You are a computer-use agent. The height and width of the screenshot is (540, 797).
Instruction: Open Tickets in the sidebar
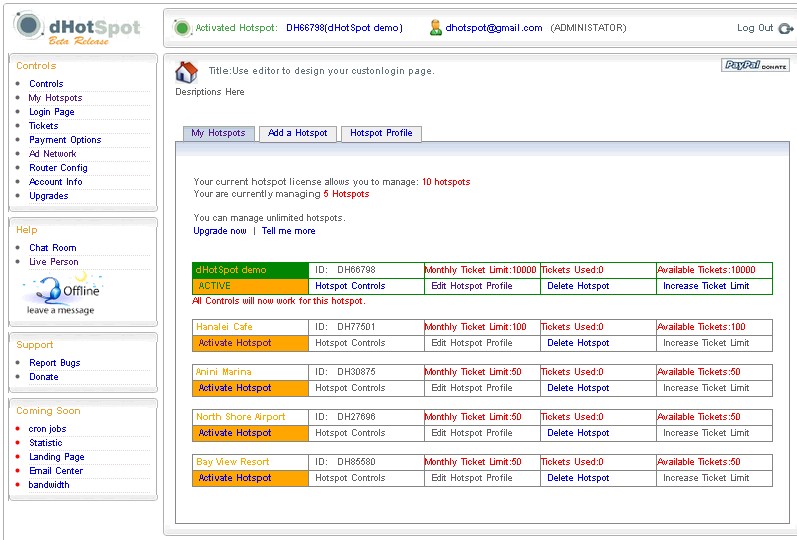44,126
